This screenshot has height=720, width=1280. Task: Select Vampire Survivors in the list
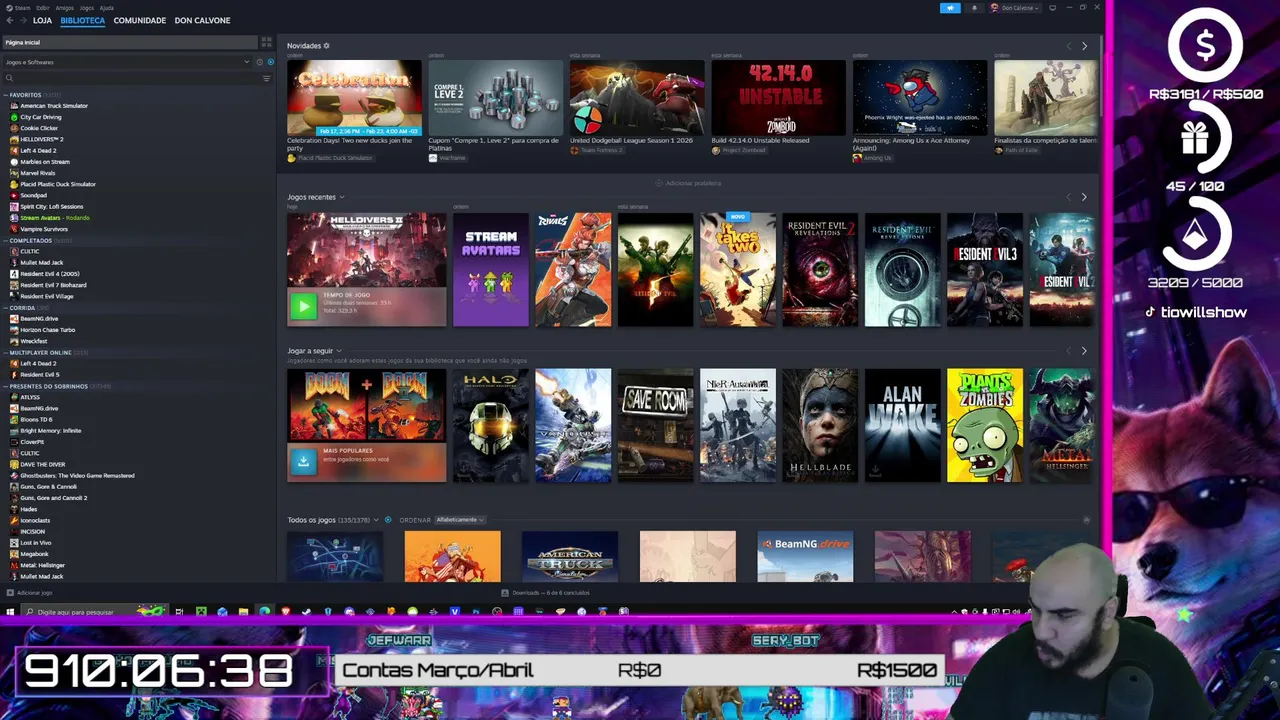click(43, 229)
